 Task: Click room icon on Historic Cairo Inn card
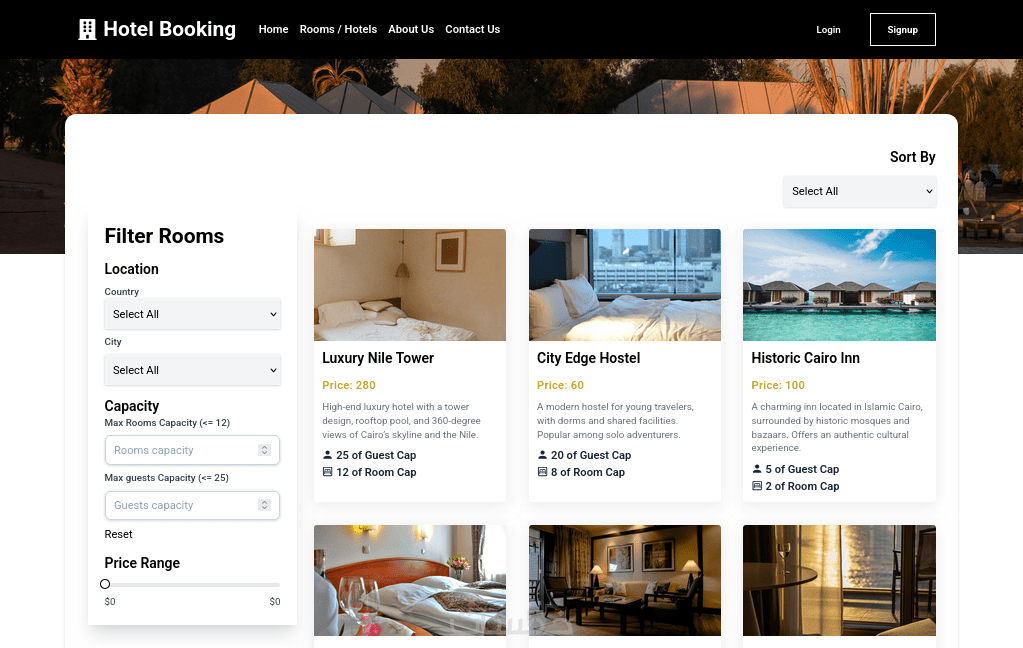[x=757, y=486]
